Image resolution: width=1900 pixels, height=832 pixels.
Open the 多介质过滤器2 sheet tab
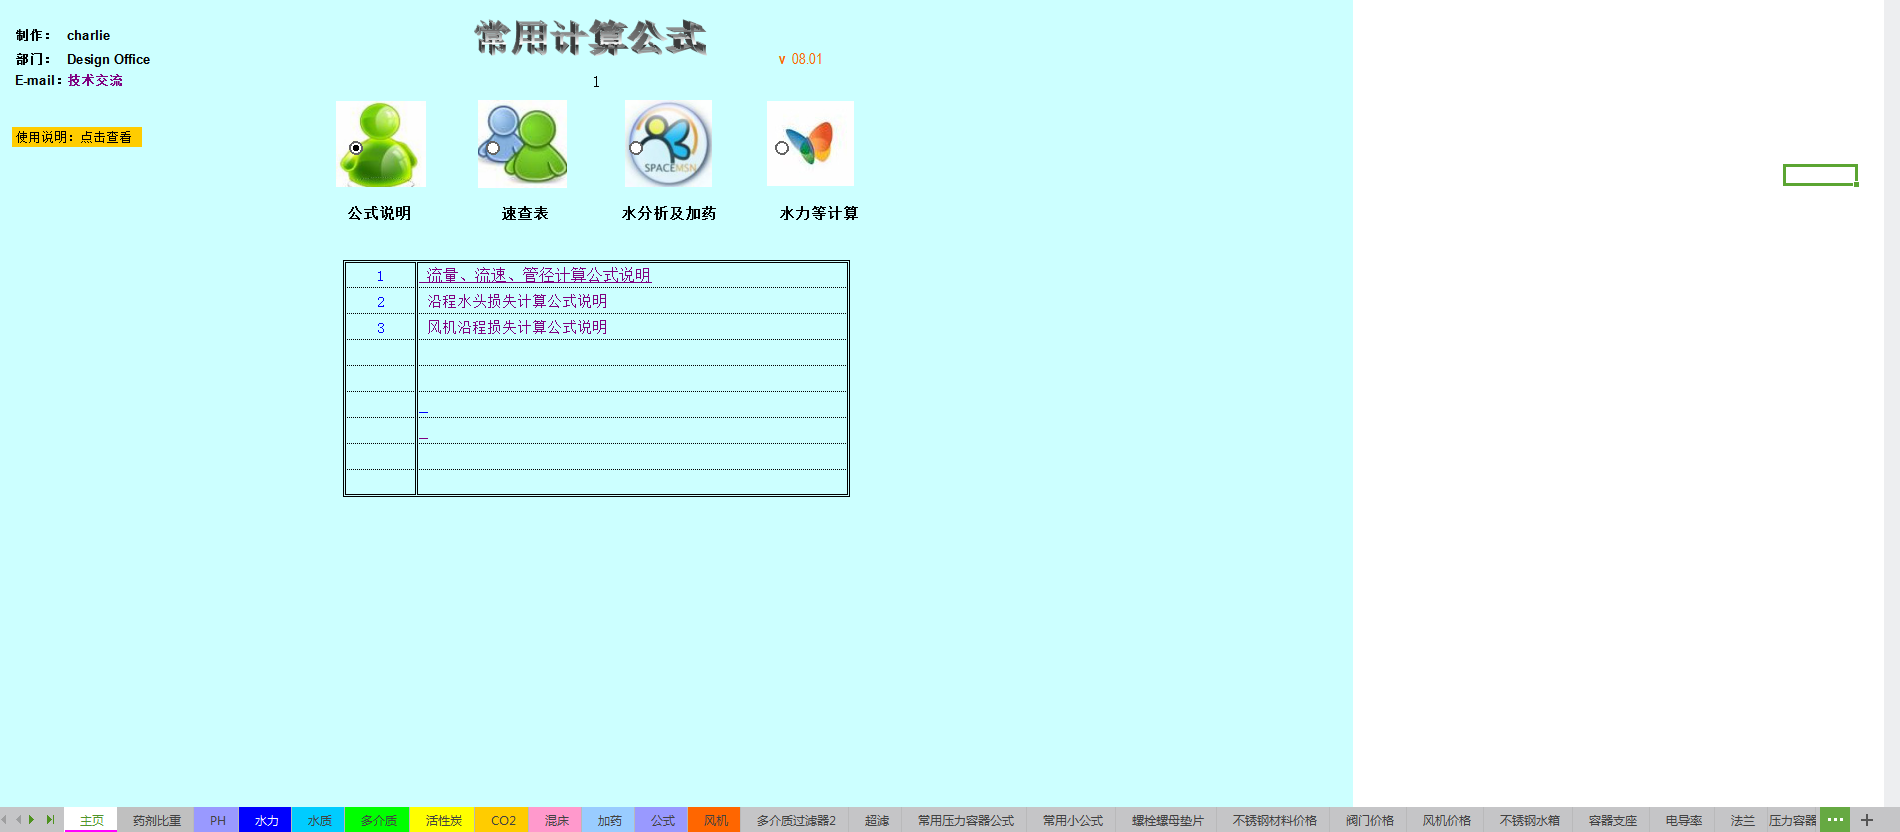coord(796,820)
